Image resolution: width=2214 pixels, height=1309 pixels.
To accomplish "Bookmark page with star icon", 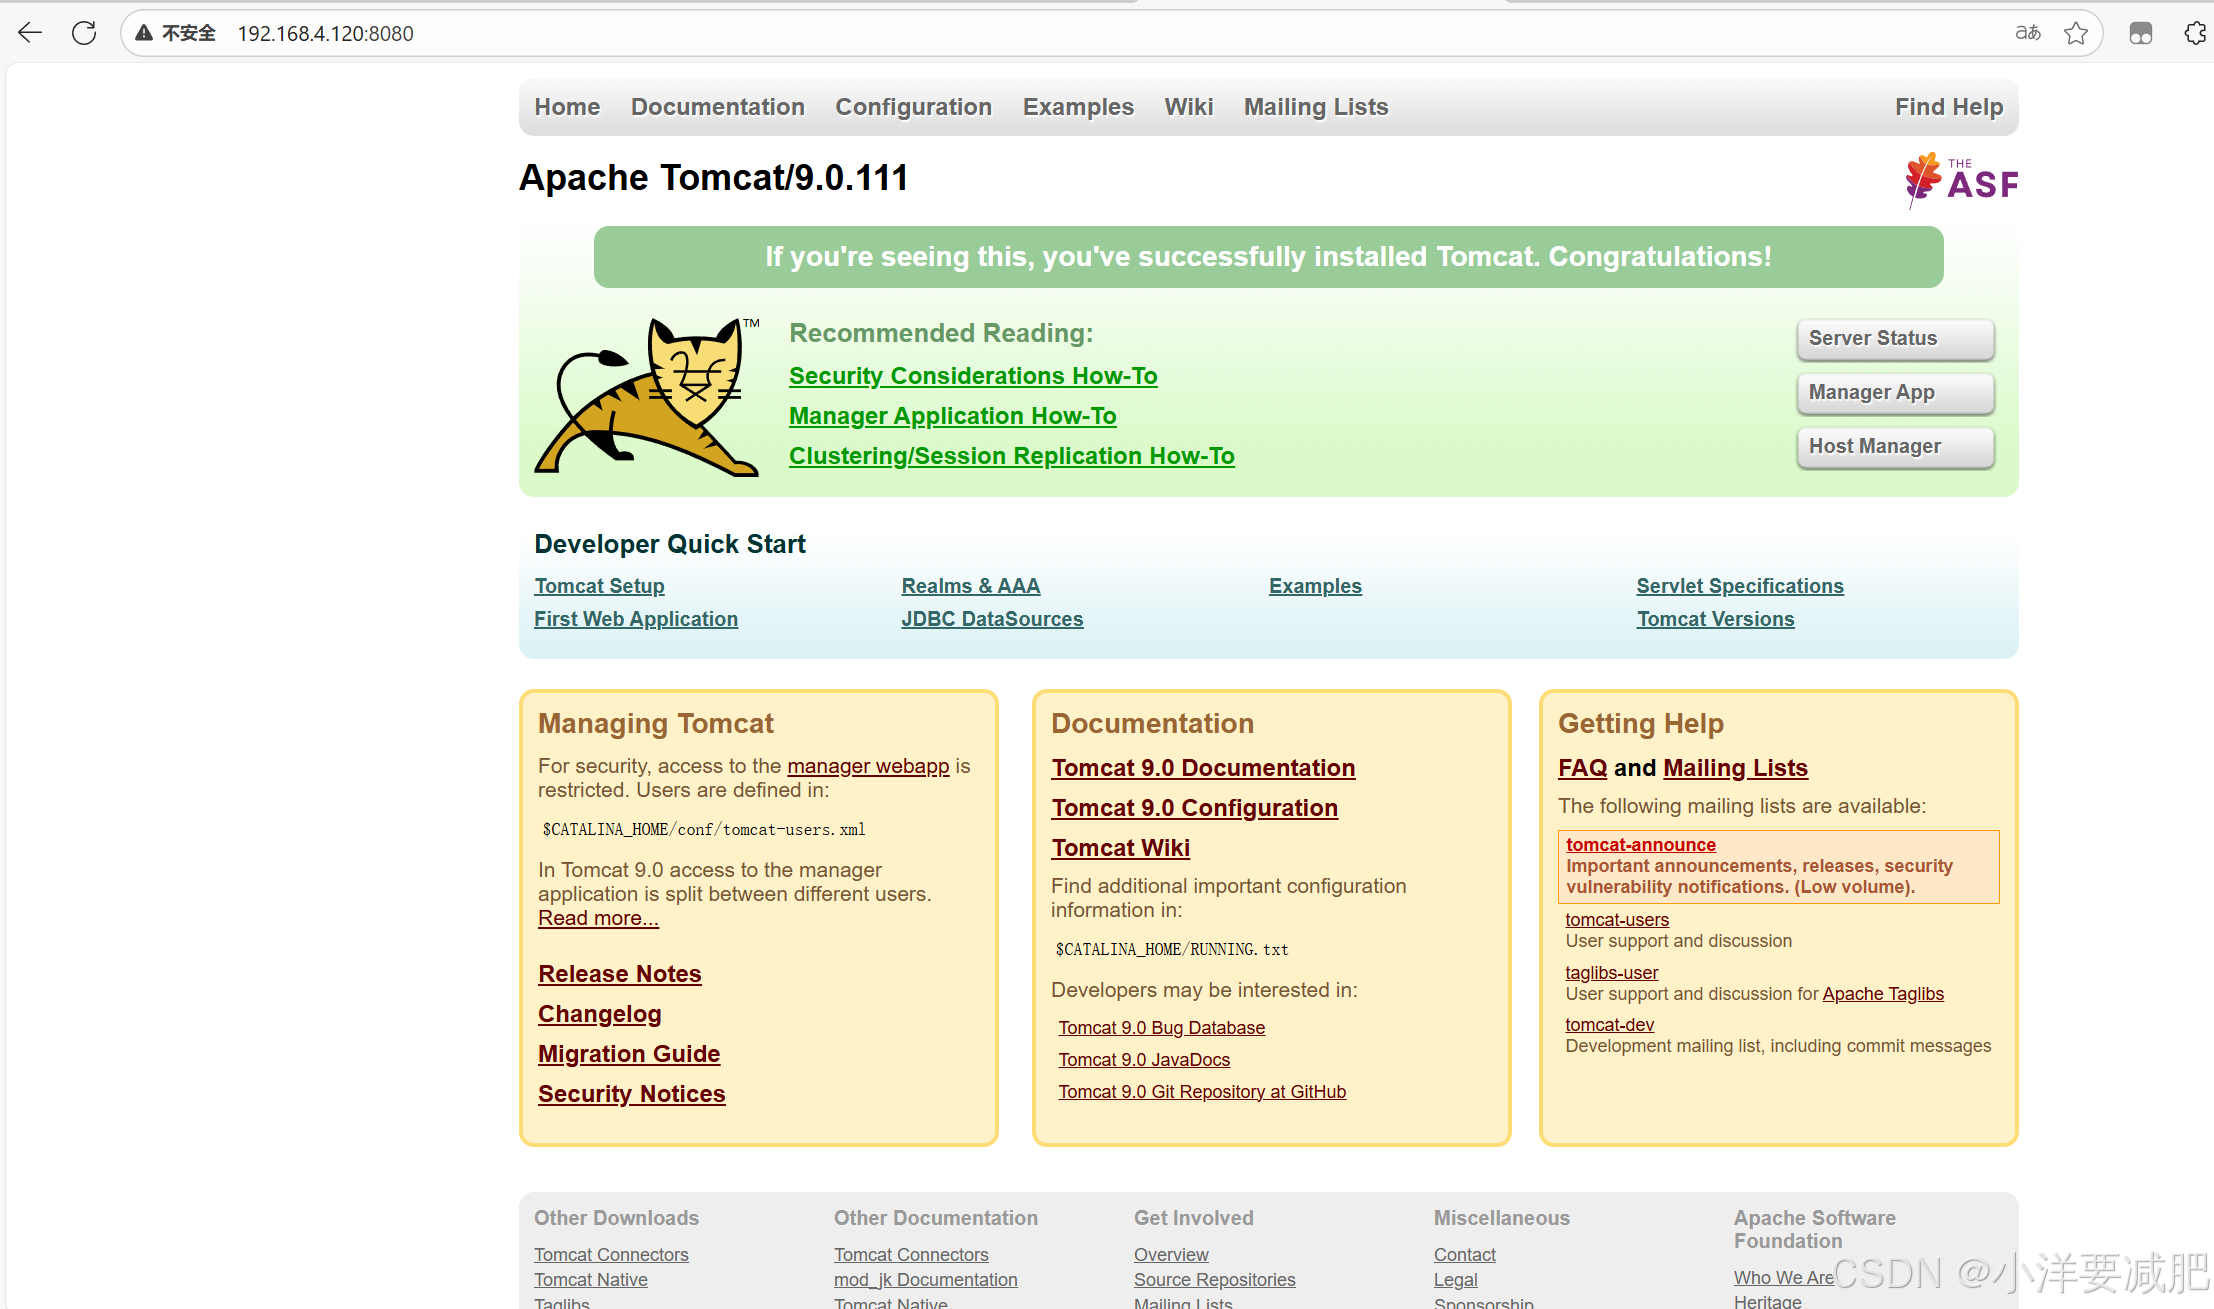I will (2076, 33).
